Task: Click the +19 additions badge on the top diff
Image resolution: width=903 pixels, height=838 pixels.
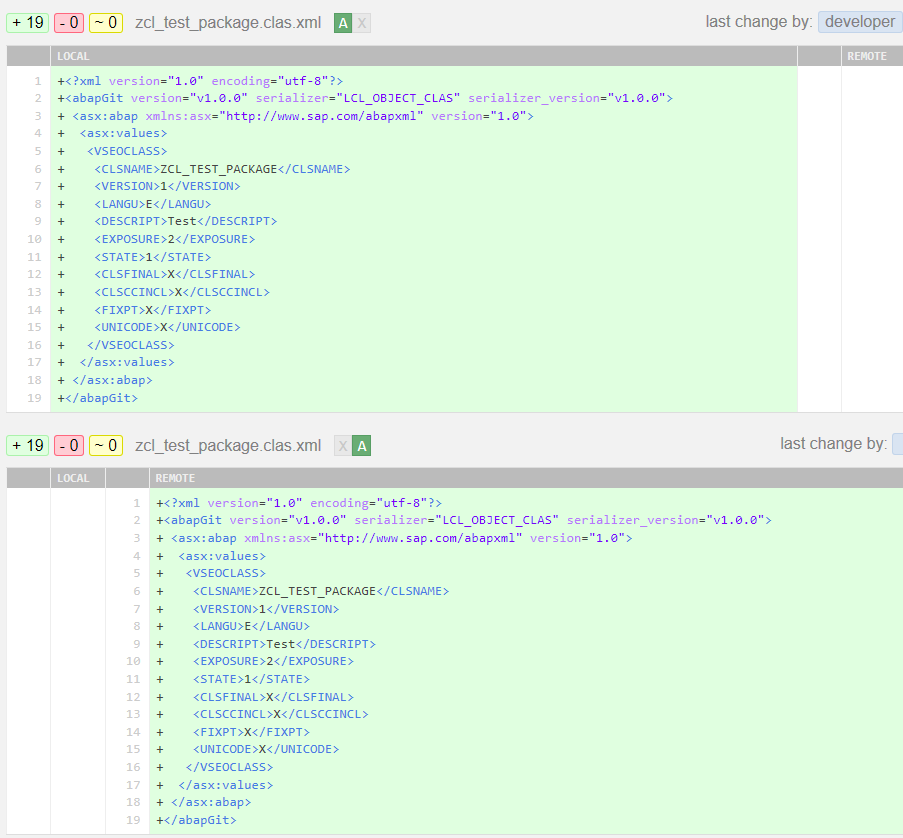Action: tap(27, 21)
